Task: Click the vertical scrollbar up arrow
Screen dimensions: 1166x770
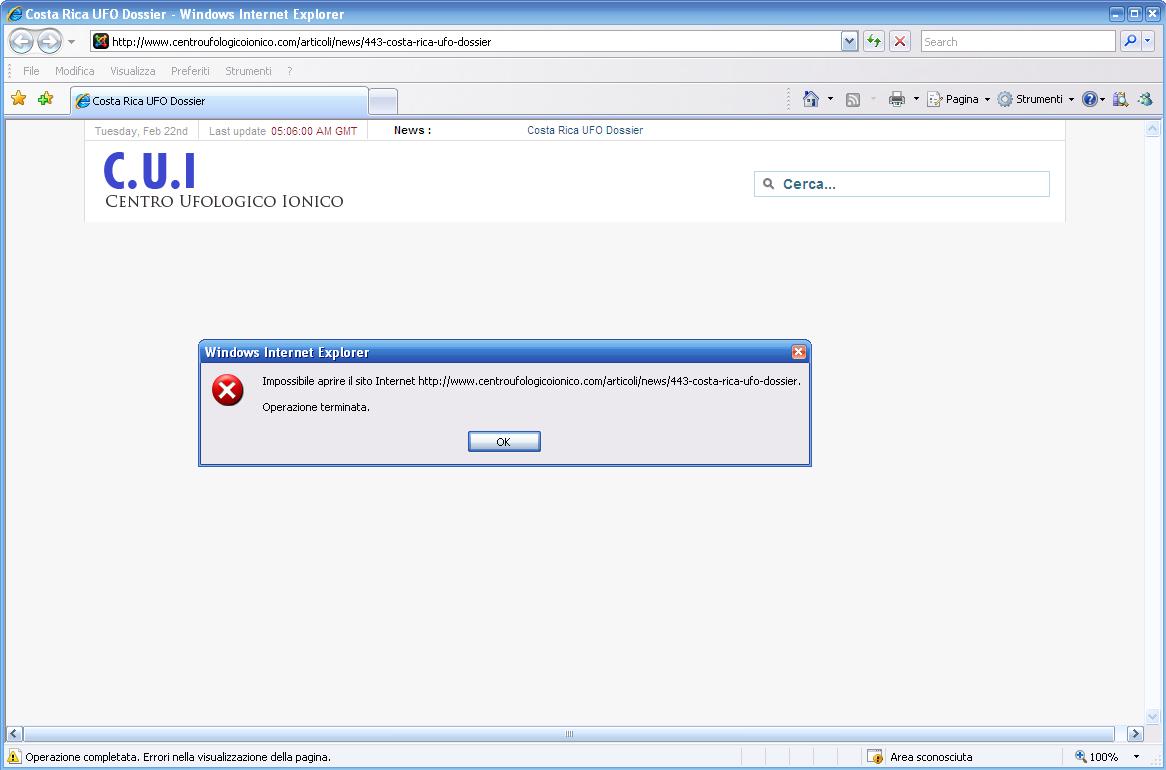Action: point(1153,129)
